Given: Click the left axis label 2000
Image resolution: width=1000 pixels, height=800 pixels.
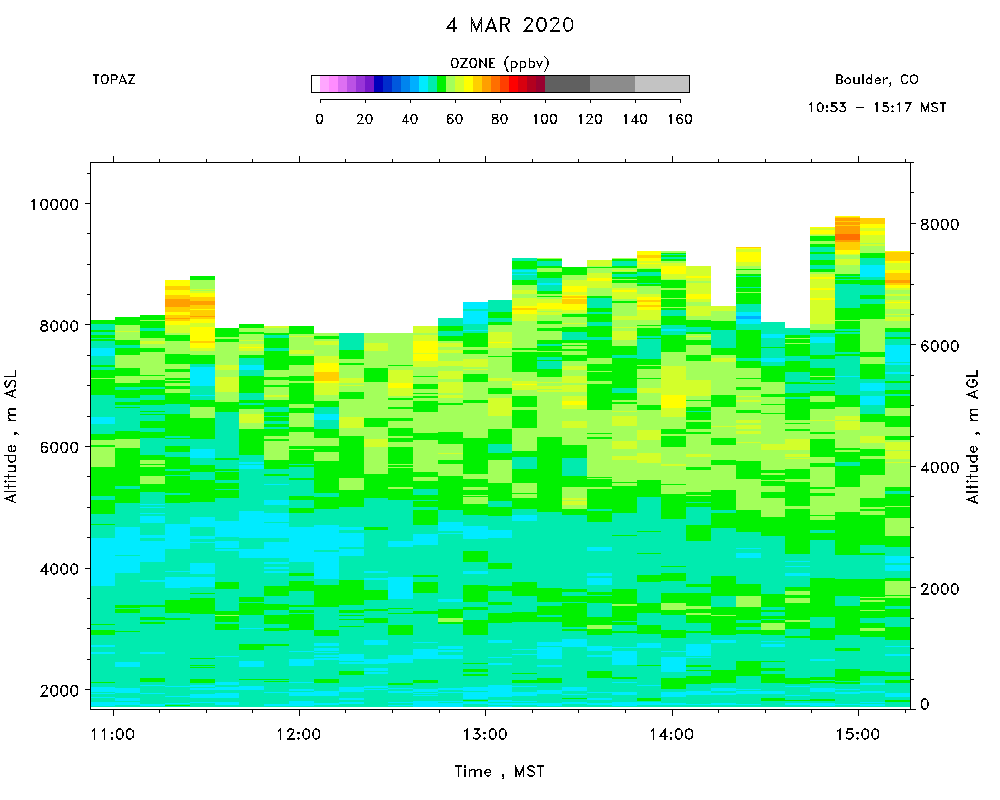Looking at the screenshot, I should coord(59,690).
